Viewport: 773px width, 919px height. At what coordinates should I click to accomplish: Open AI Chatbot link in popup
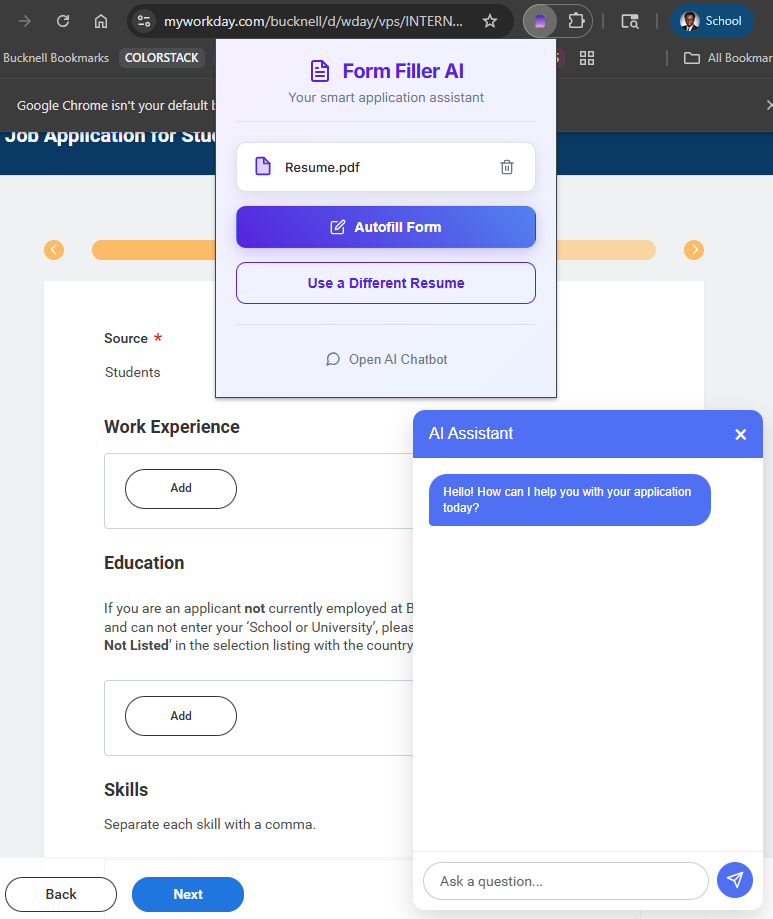(387, 359)
